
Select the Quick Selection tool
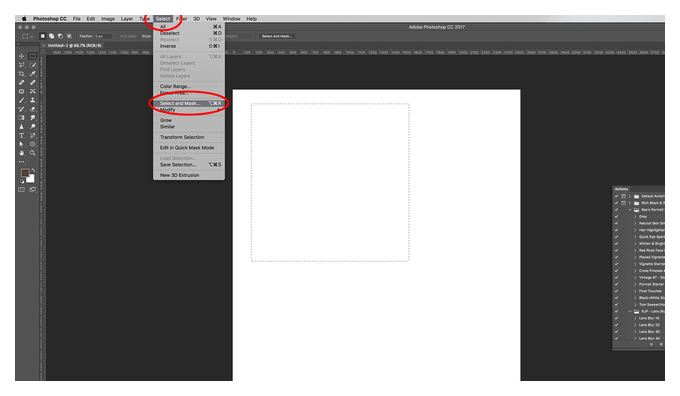pos(33,65)
